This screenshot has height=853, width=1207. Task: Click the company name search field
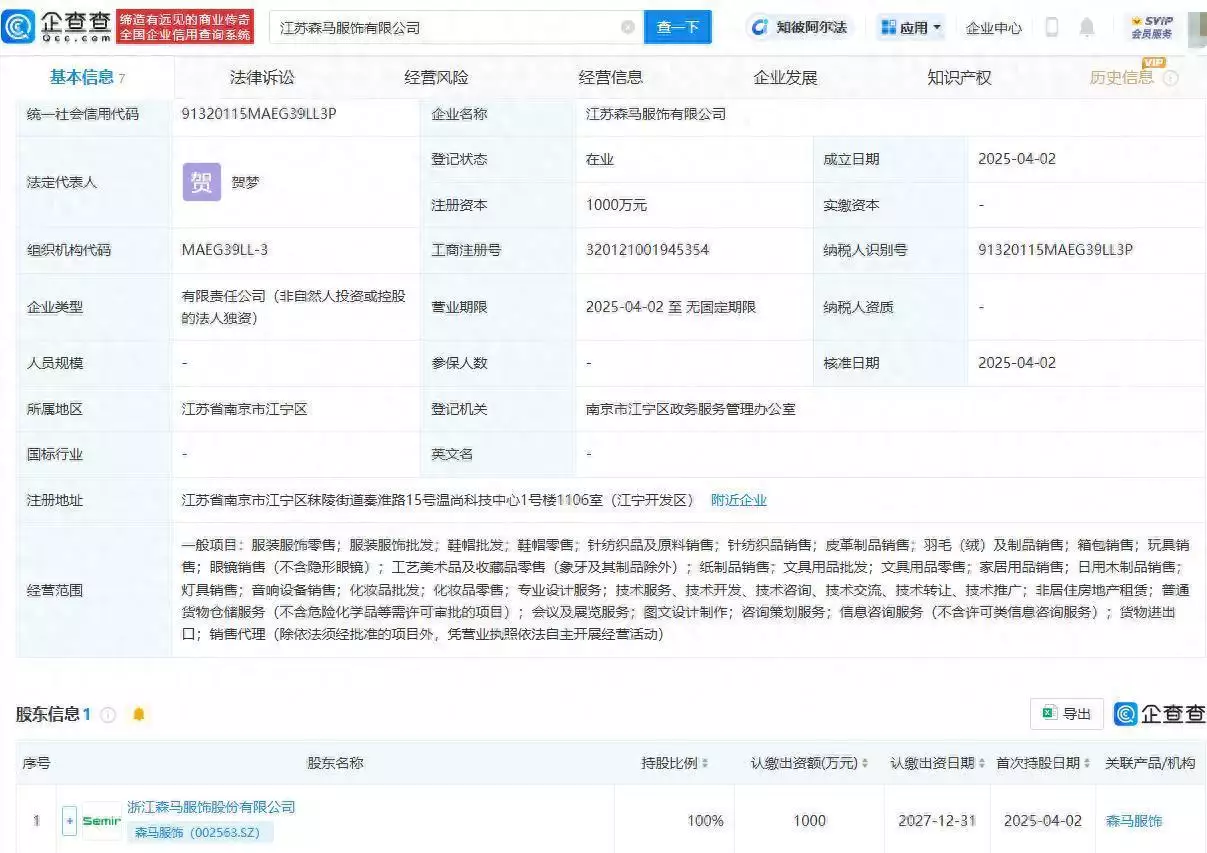coord(445,28)
